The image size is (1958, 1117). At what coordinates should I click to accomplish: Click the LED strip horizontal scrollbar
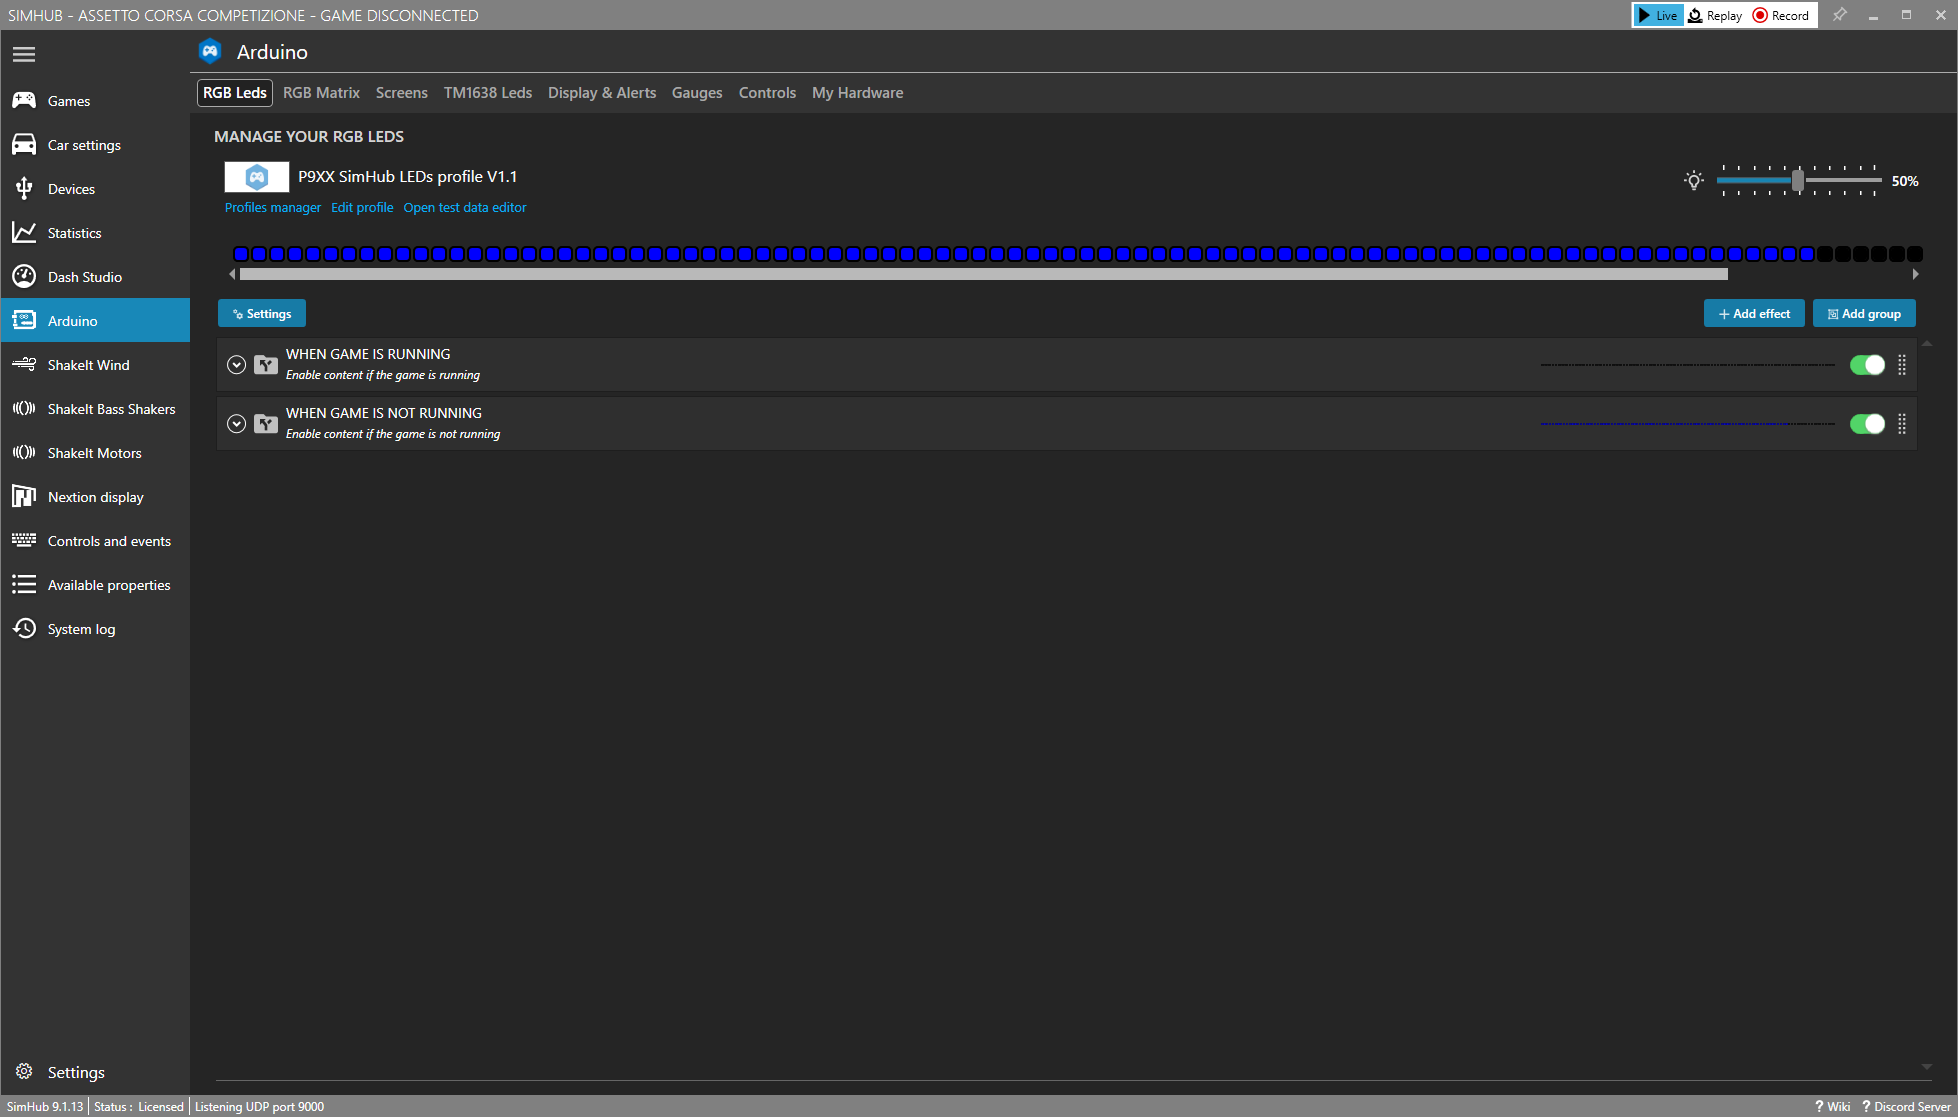[x=984, y=274]
